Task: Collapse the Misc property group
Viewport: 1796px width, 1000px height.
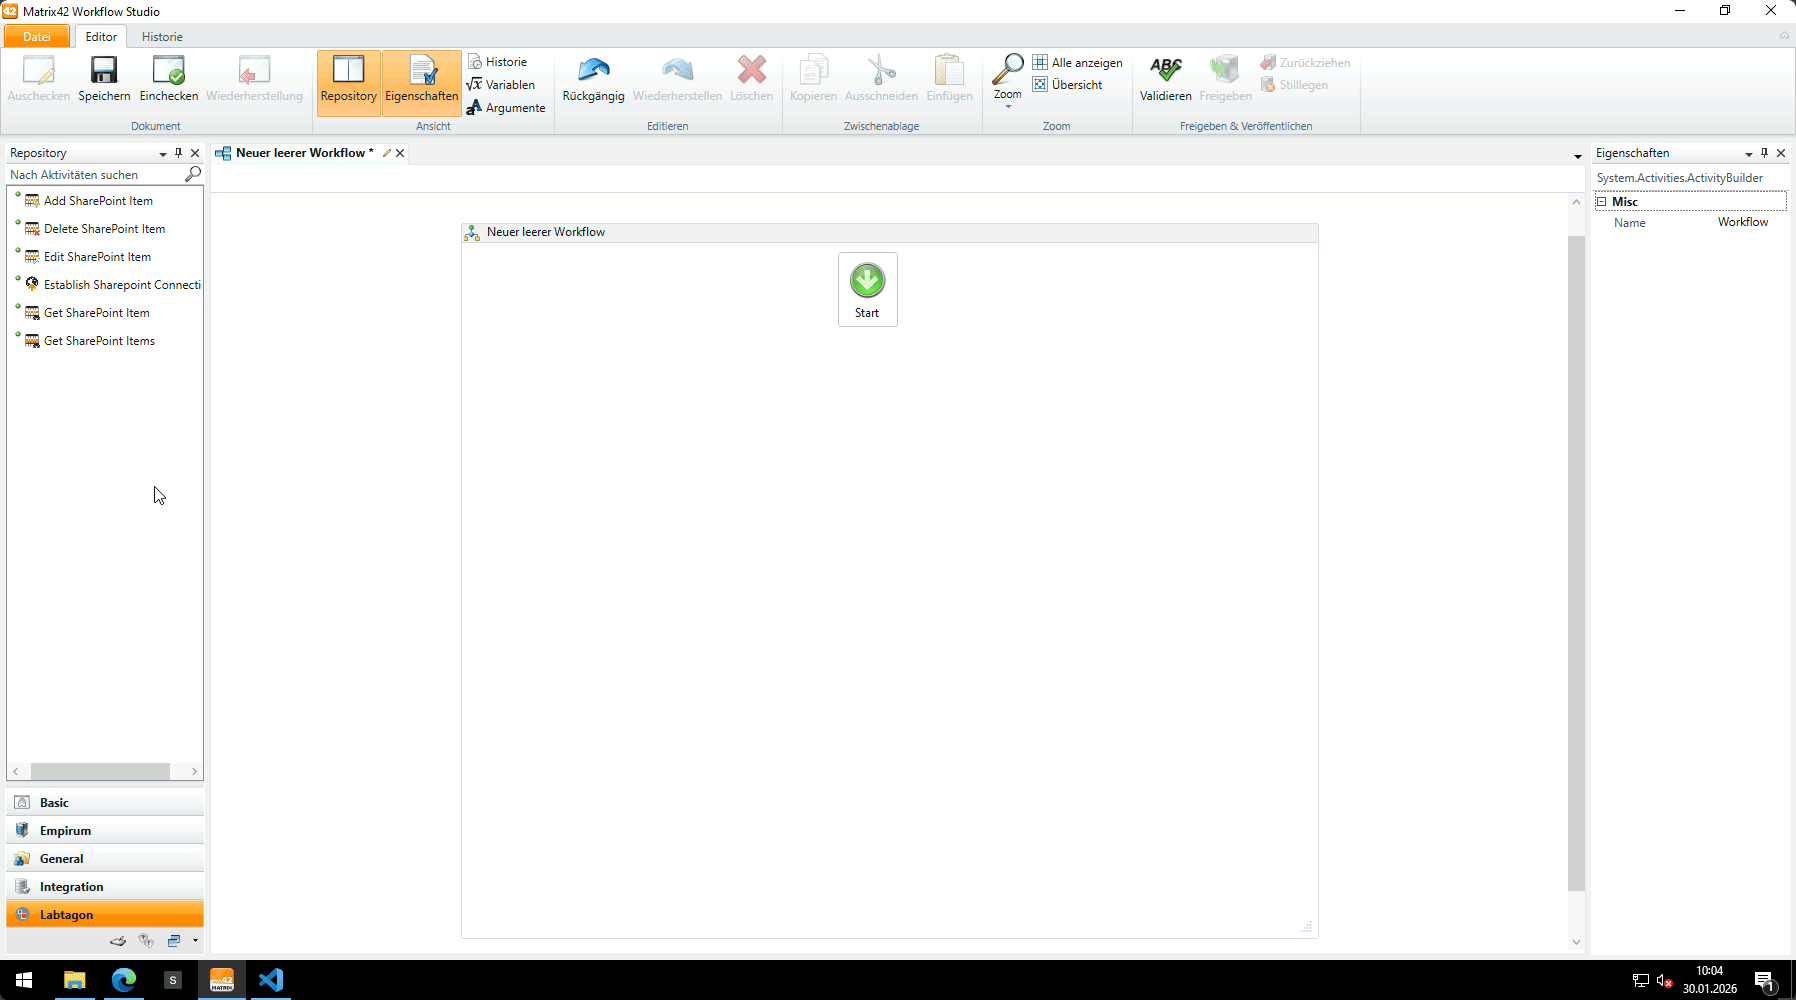Action: (x=1601, y=202)
